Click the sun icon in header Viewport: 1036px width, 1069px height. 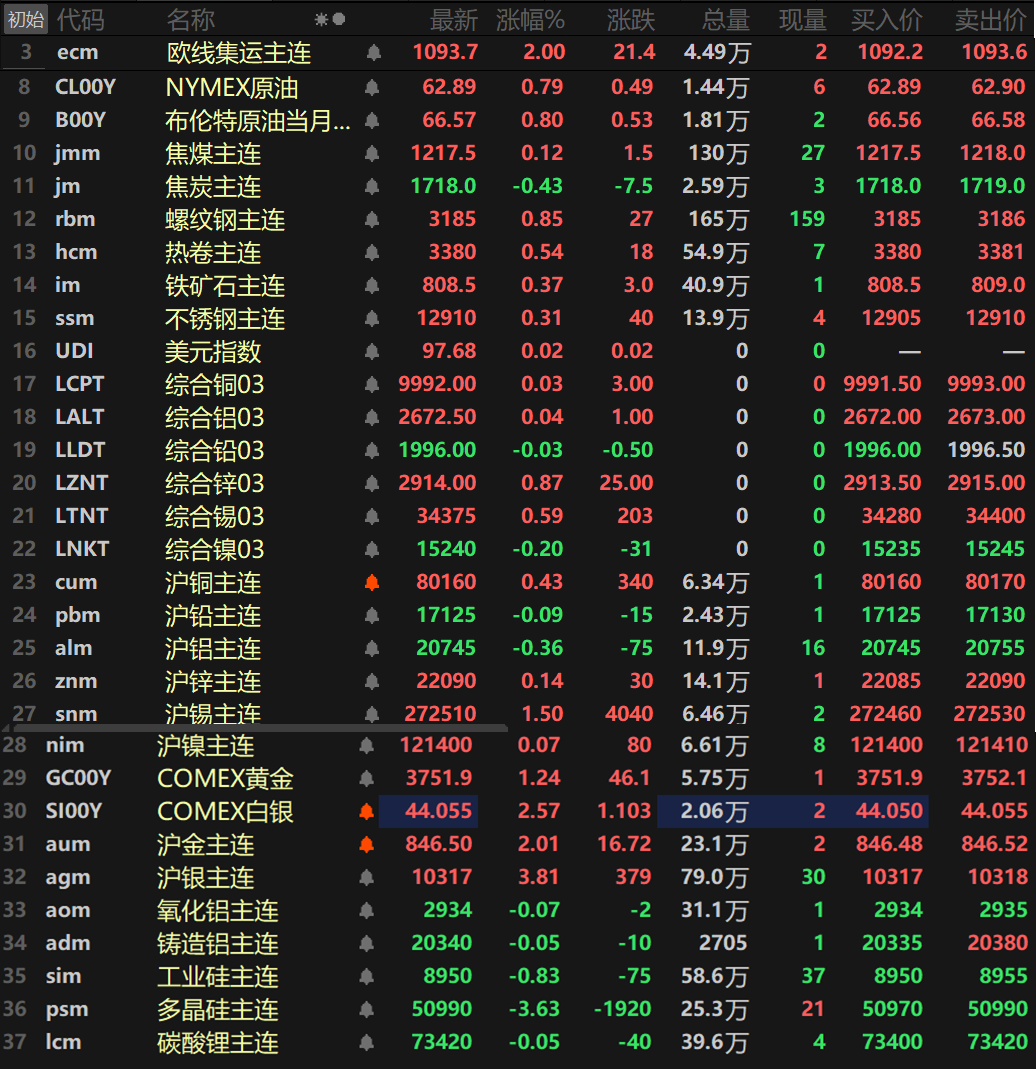coord(321,19)
